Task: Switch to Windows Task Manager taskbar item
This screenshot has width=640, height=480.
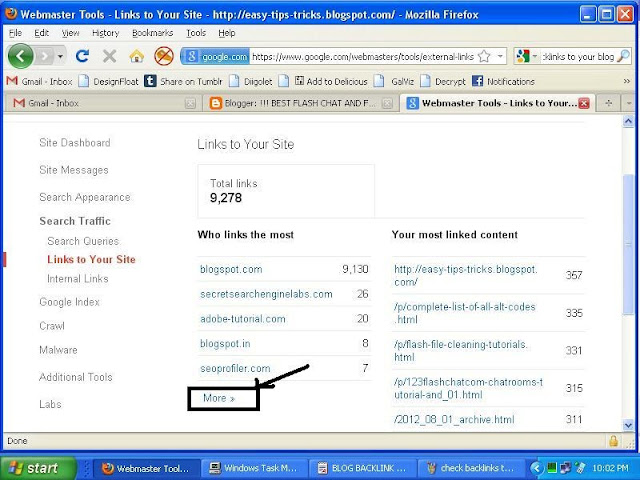Action: coord(253,468)
